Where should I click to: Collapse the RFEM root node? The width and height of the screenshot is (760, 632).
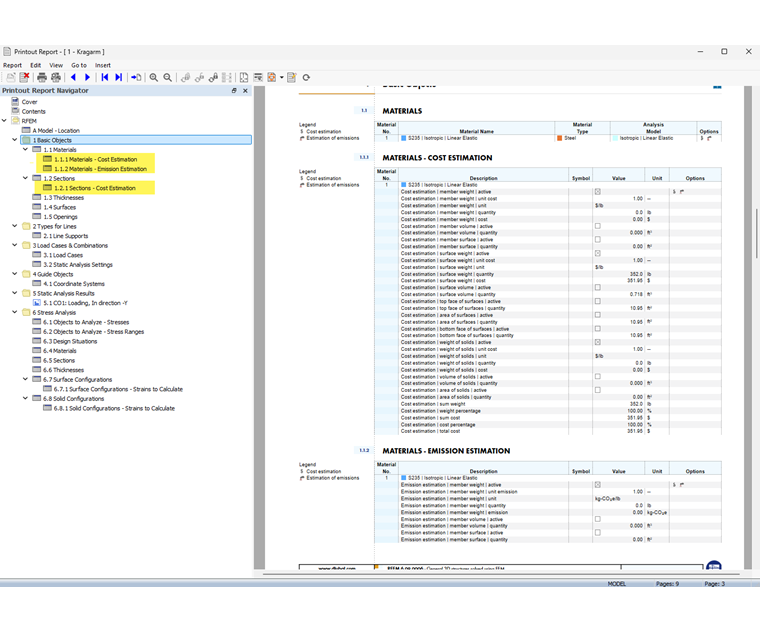pyautogui.click(x=4, y=121)
